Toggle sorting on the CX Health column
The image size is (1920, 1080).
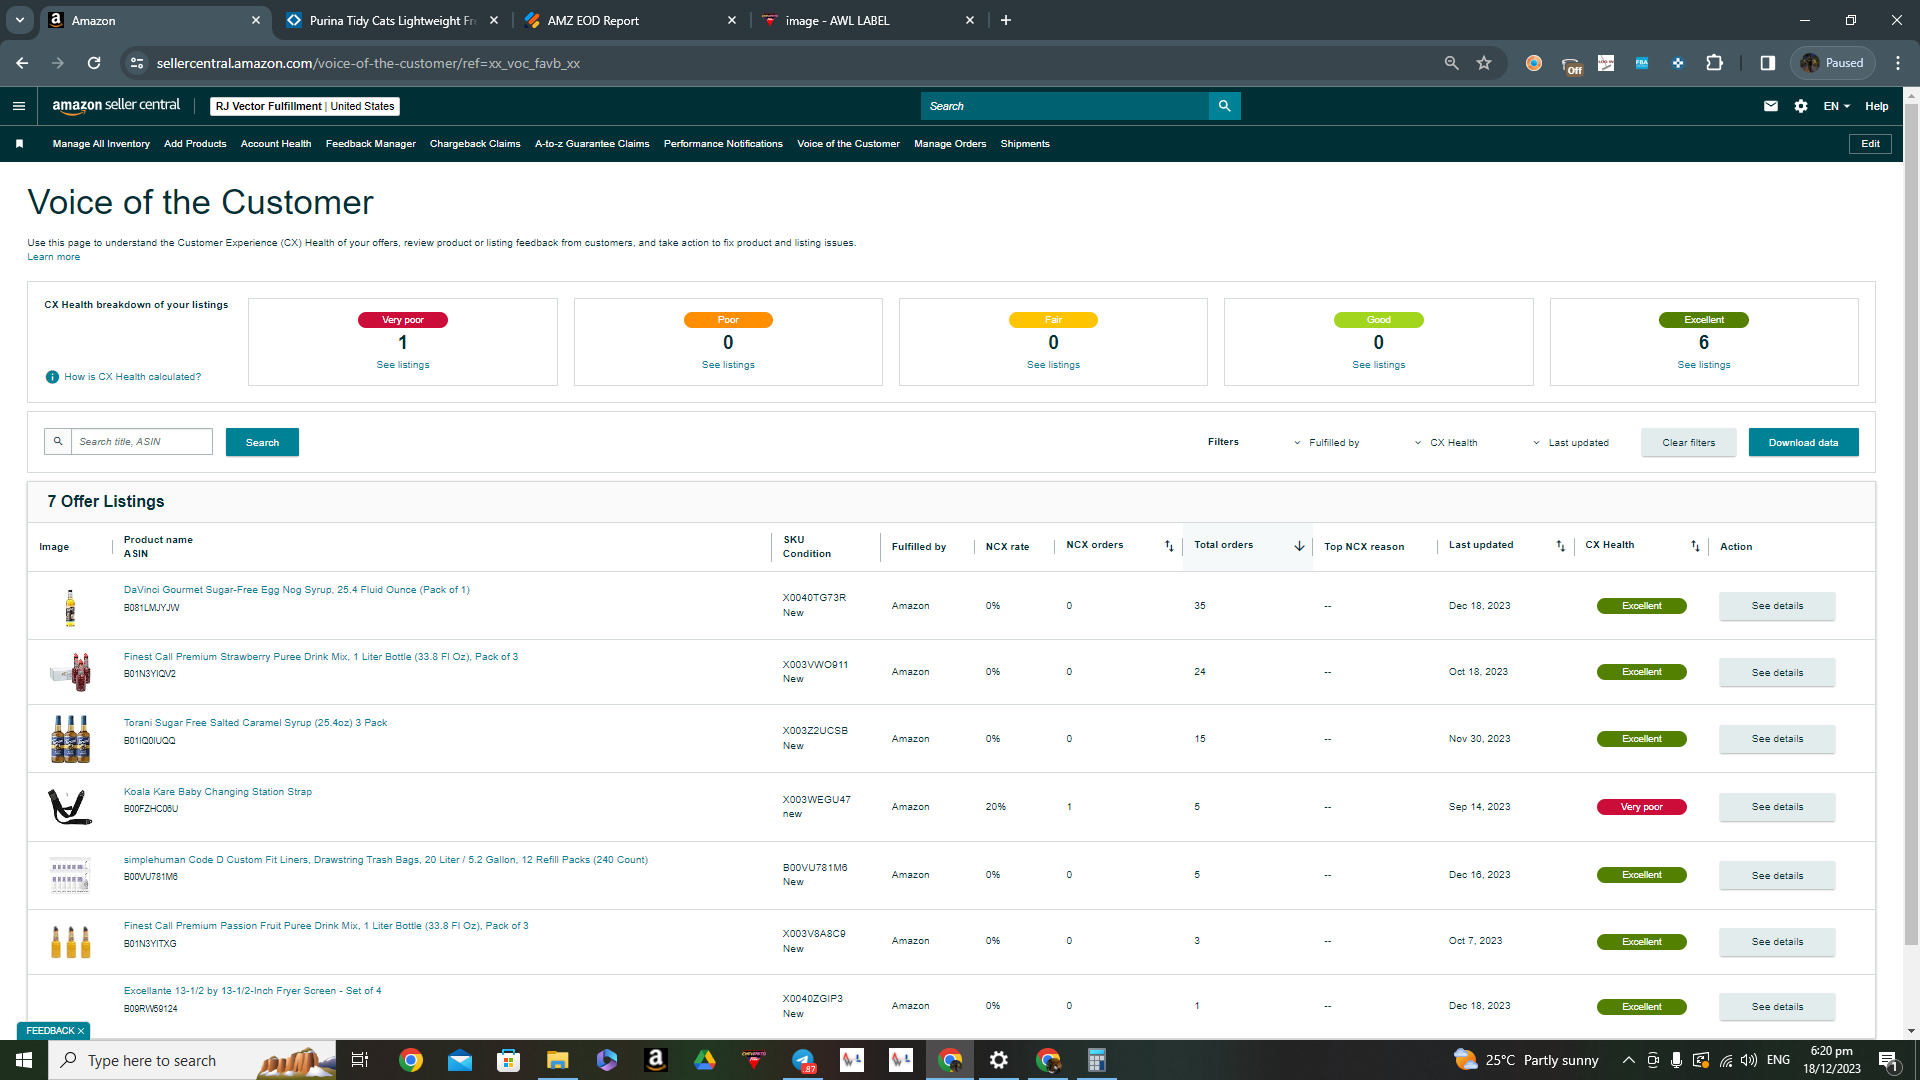click(1695, 546)
